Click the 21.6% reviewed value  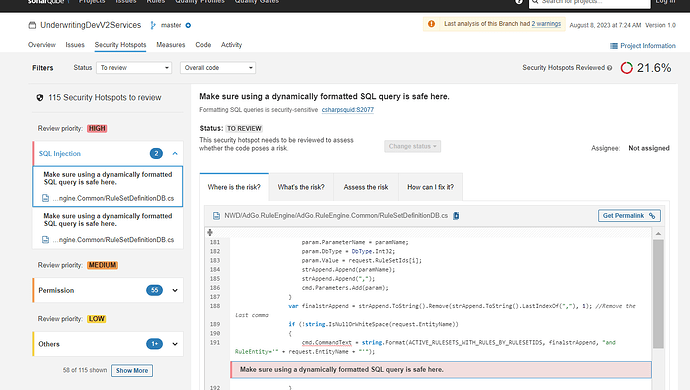pyautogui.click(x=654, y=68)
